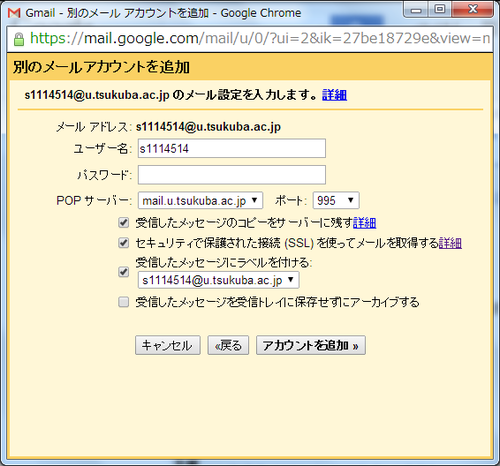Click the green SSL padlock icon
Image resolution: width=500 pixels, height=466 pixels.
pos(19,39)
